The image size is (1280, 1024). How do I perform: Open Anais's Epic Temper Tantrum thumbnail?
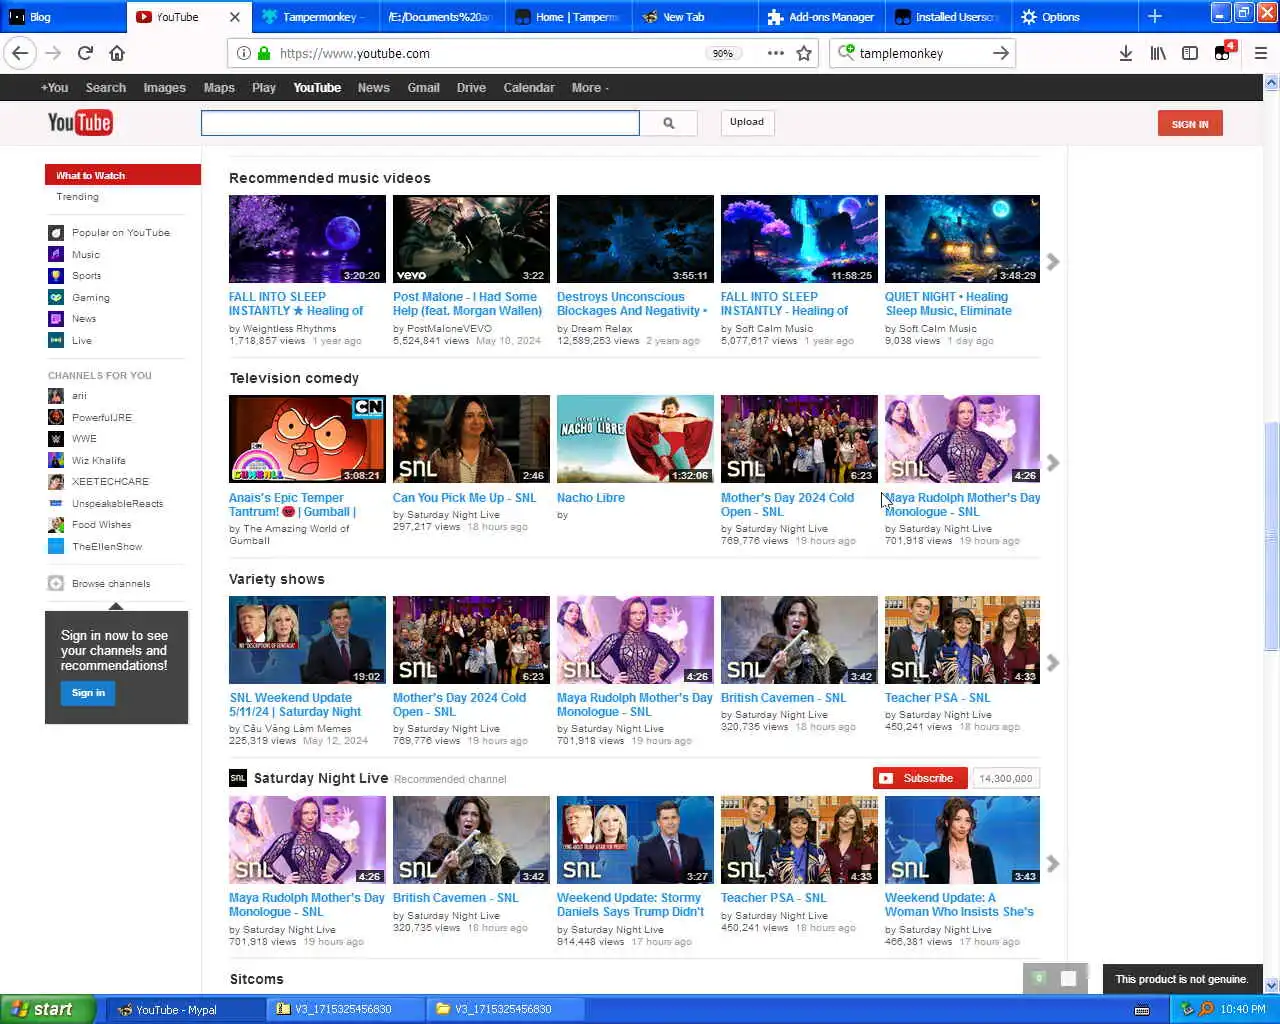[307, 439]
